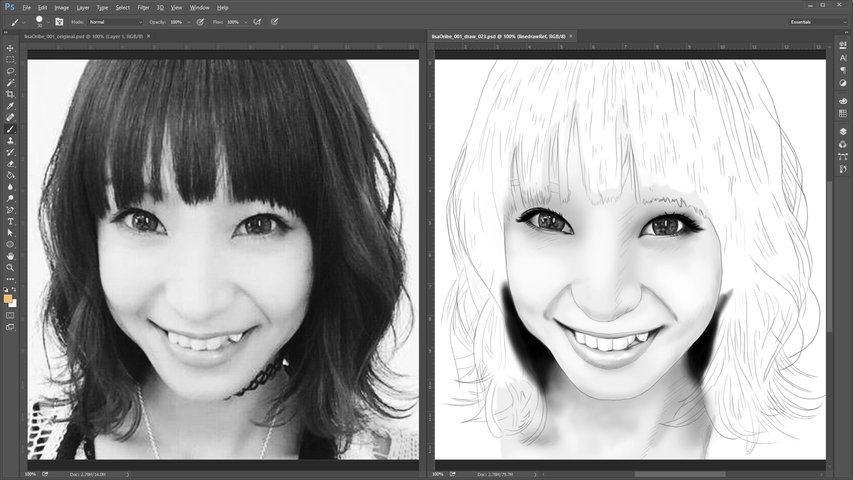
Task: Select the History Brush tool
Action: (10, 152)
